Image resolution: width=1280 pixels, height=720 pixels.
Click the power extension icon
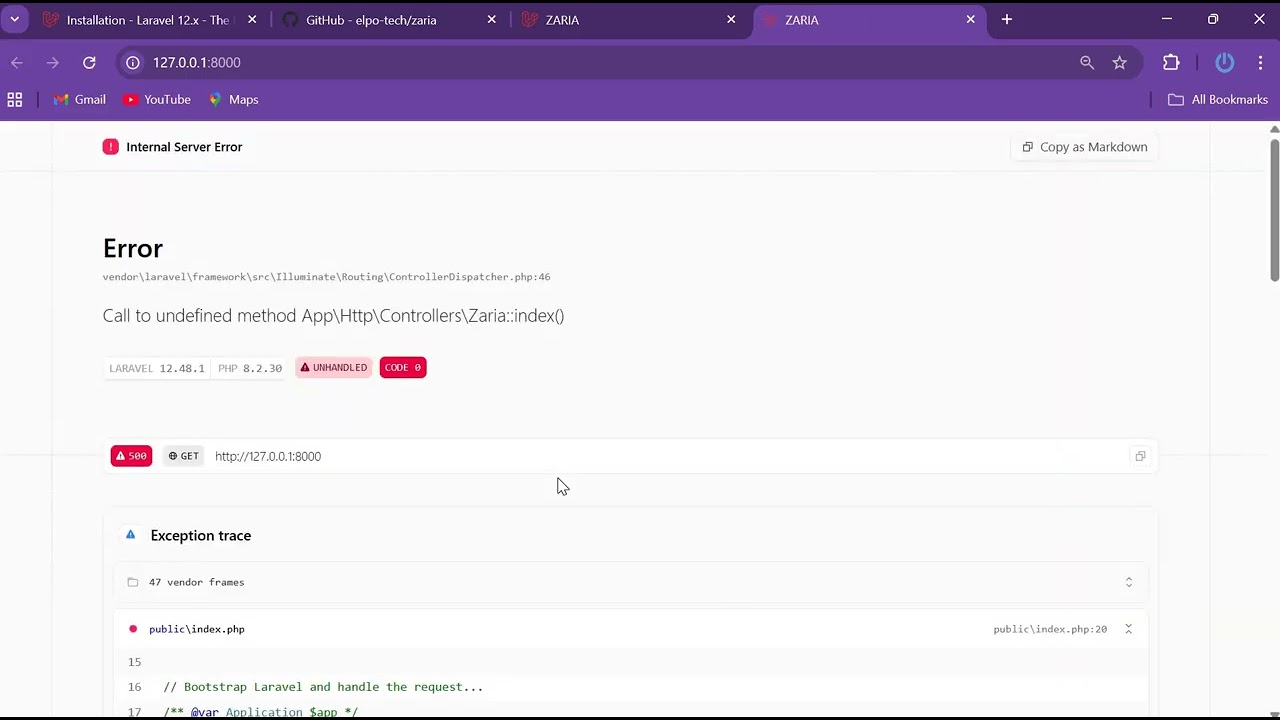click(x=1225, y=62)
